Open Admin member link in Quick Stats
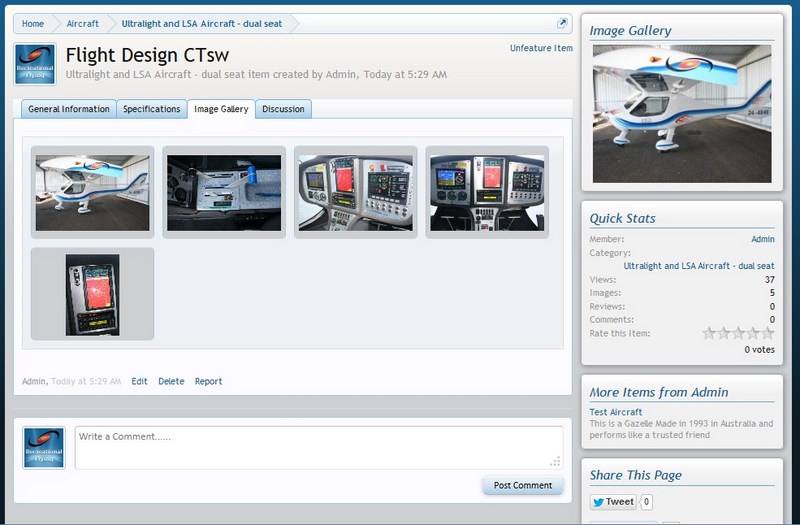 pyautogui.click(x=763, y=239)
